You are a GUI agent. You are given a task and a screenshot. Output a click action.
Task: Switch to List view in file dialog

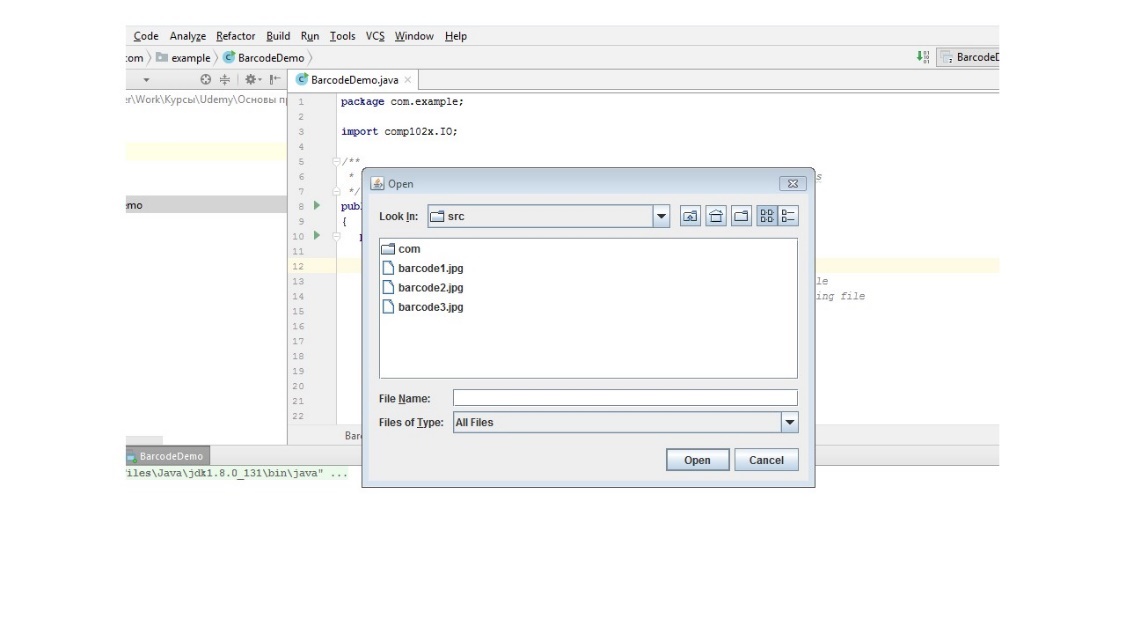tap(766, 216)
